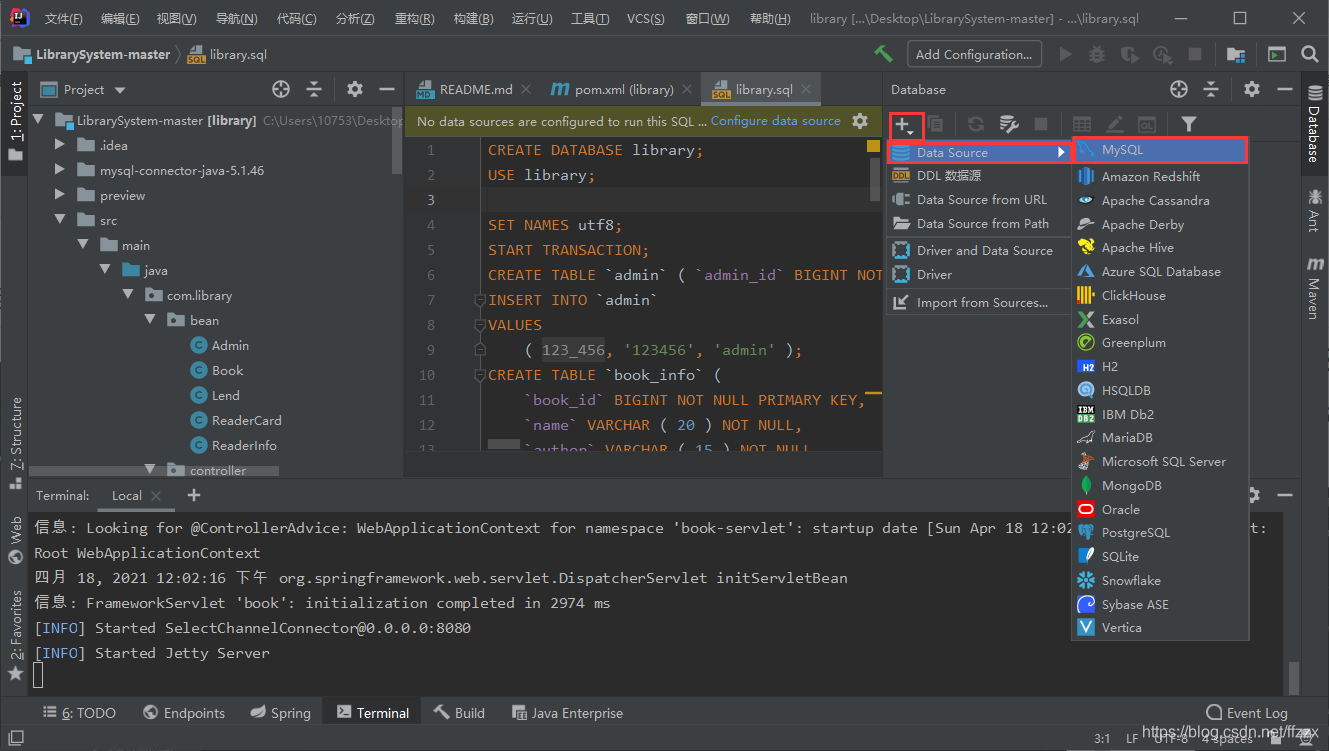Image resolution: width=1329 pixels, height=751 pixels.
Task: Select Data Source from Path
Action: click(978, 224)
